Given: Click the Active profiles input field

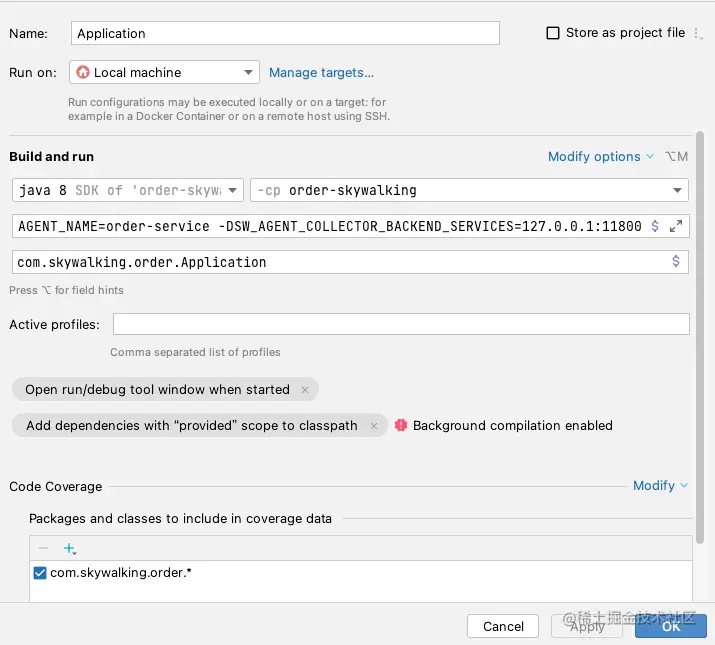Looking at the screenshot, I should tap(400, 325).
